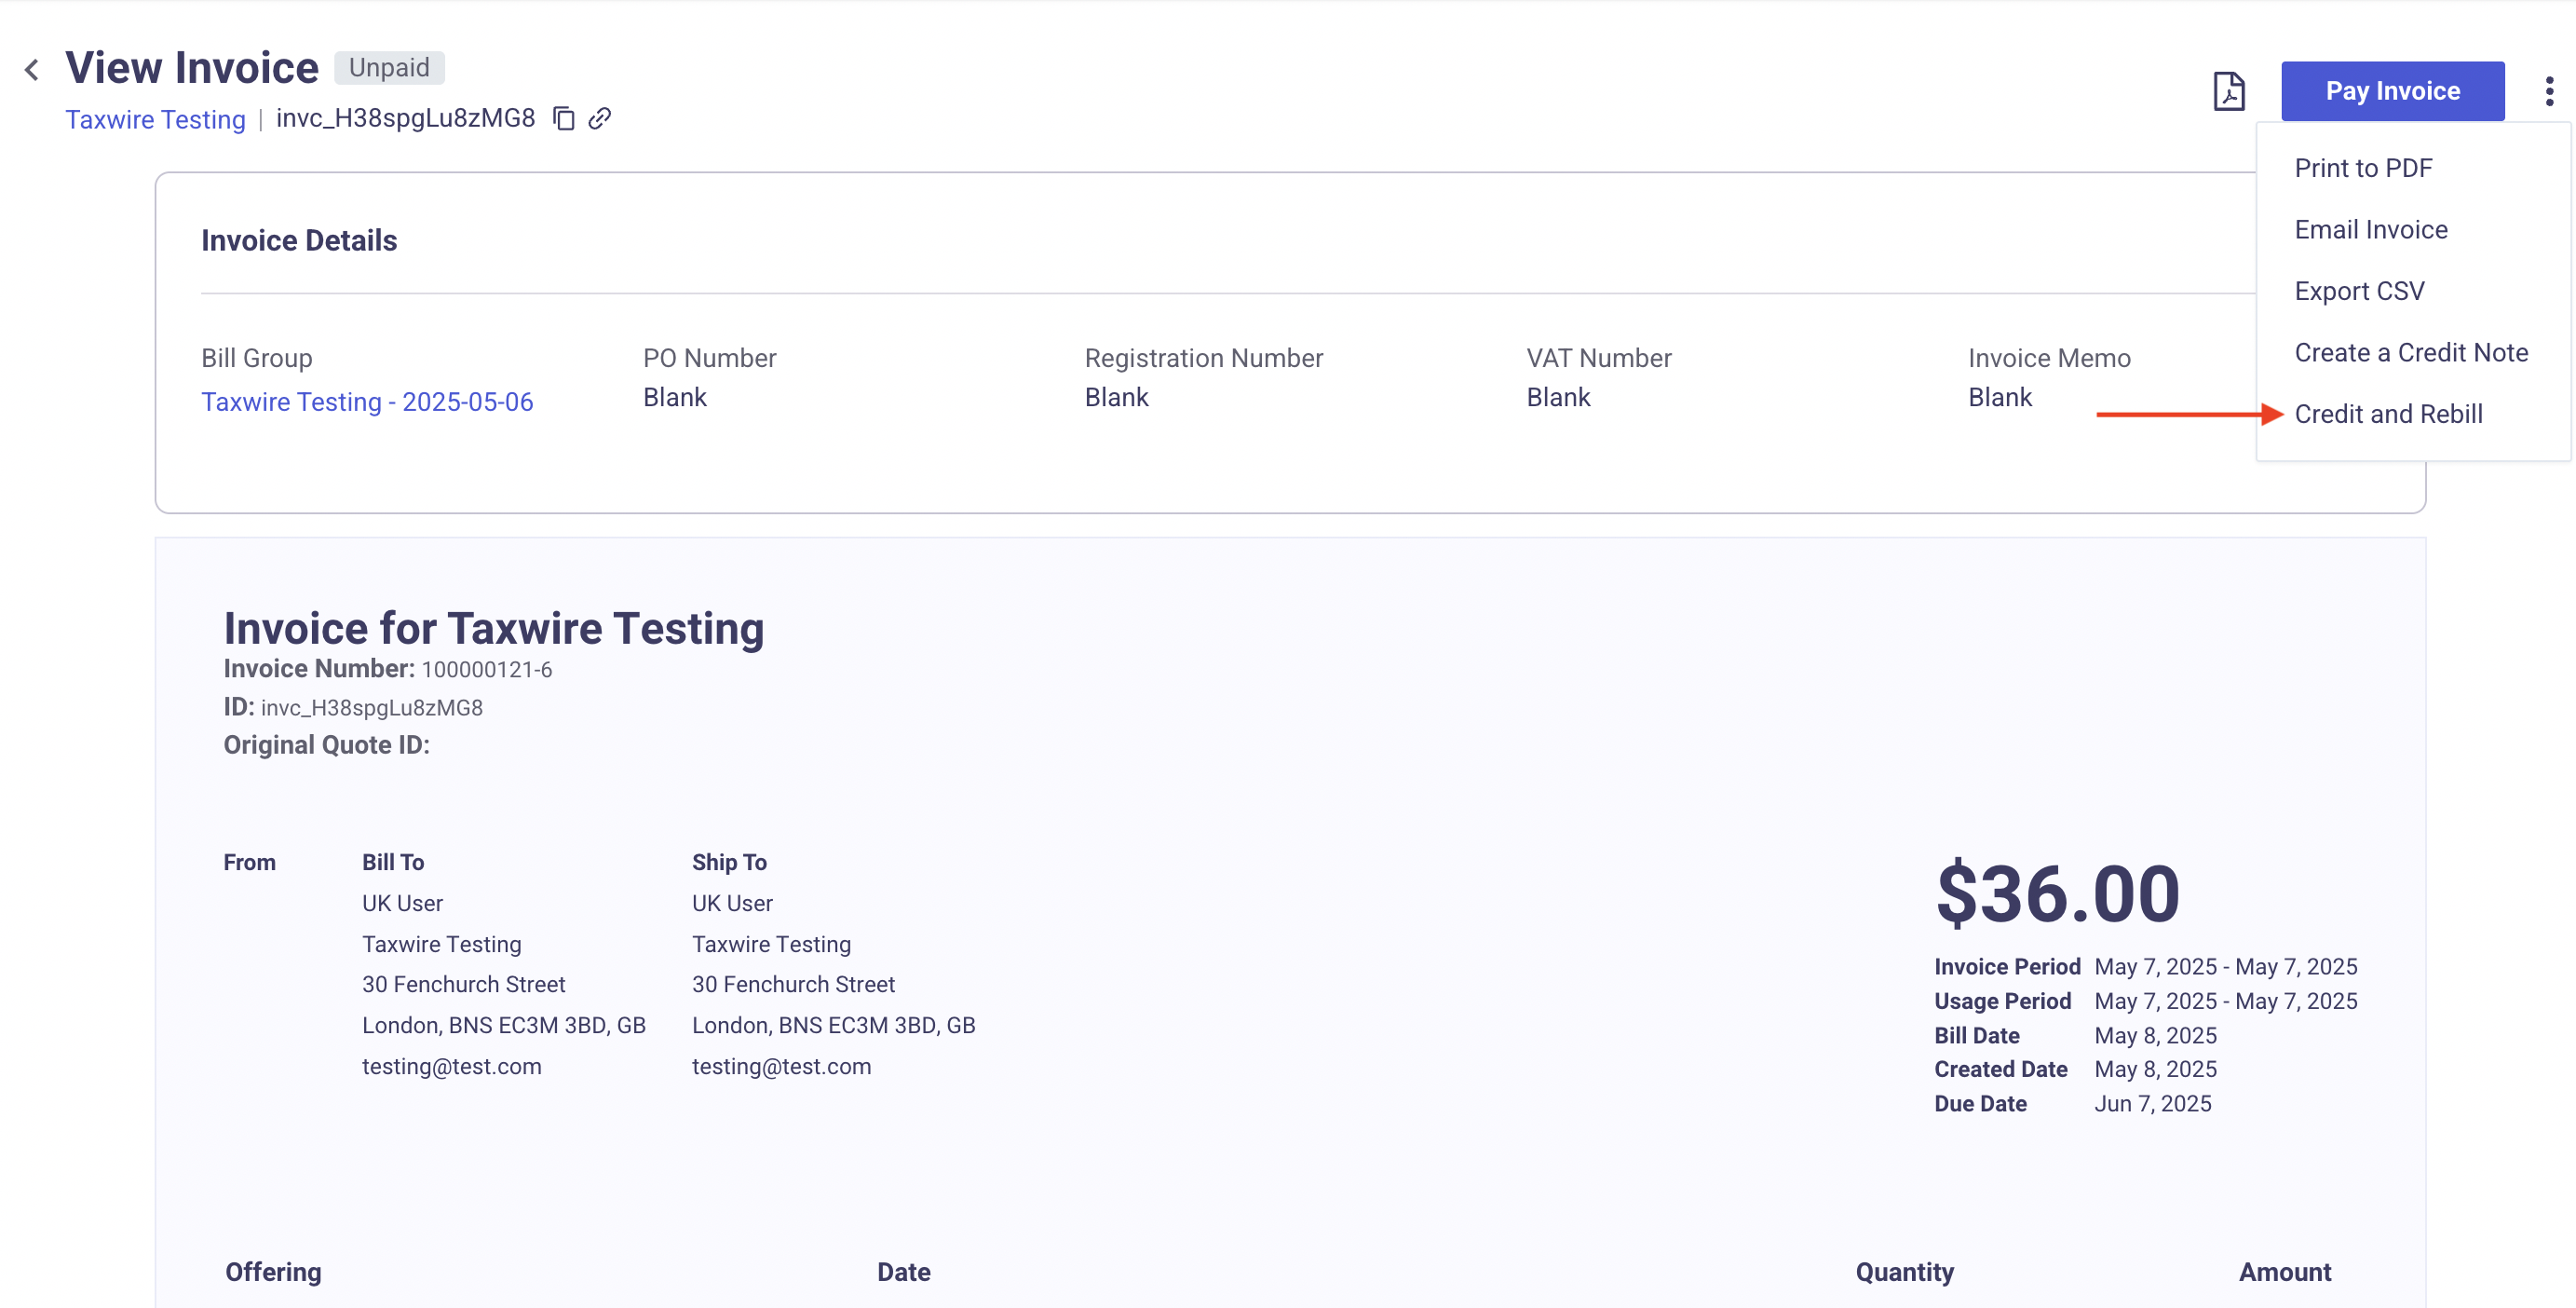Go back using the left chevron arrow
Screen dimensions: 2576x1308
(32, 70)
